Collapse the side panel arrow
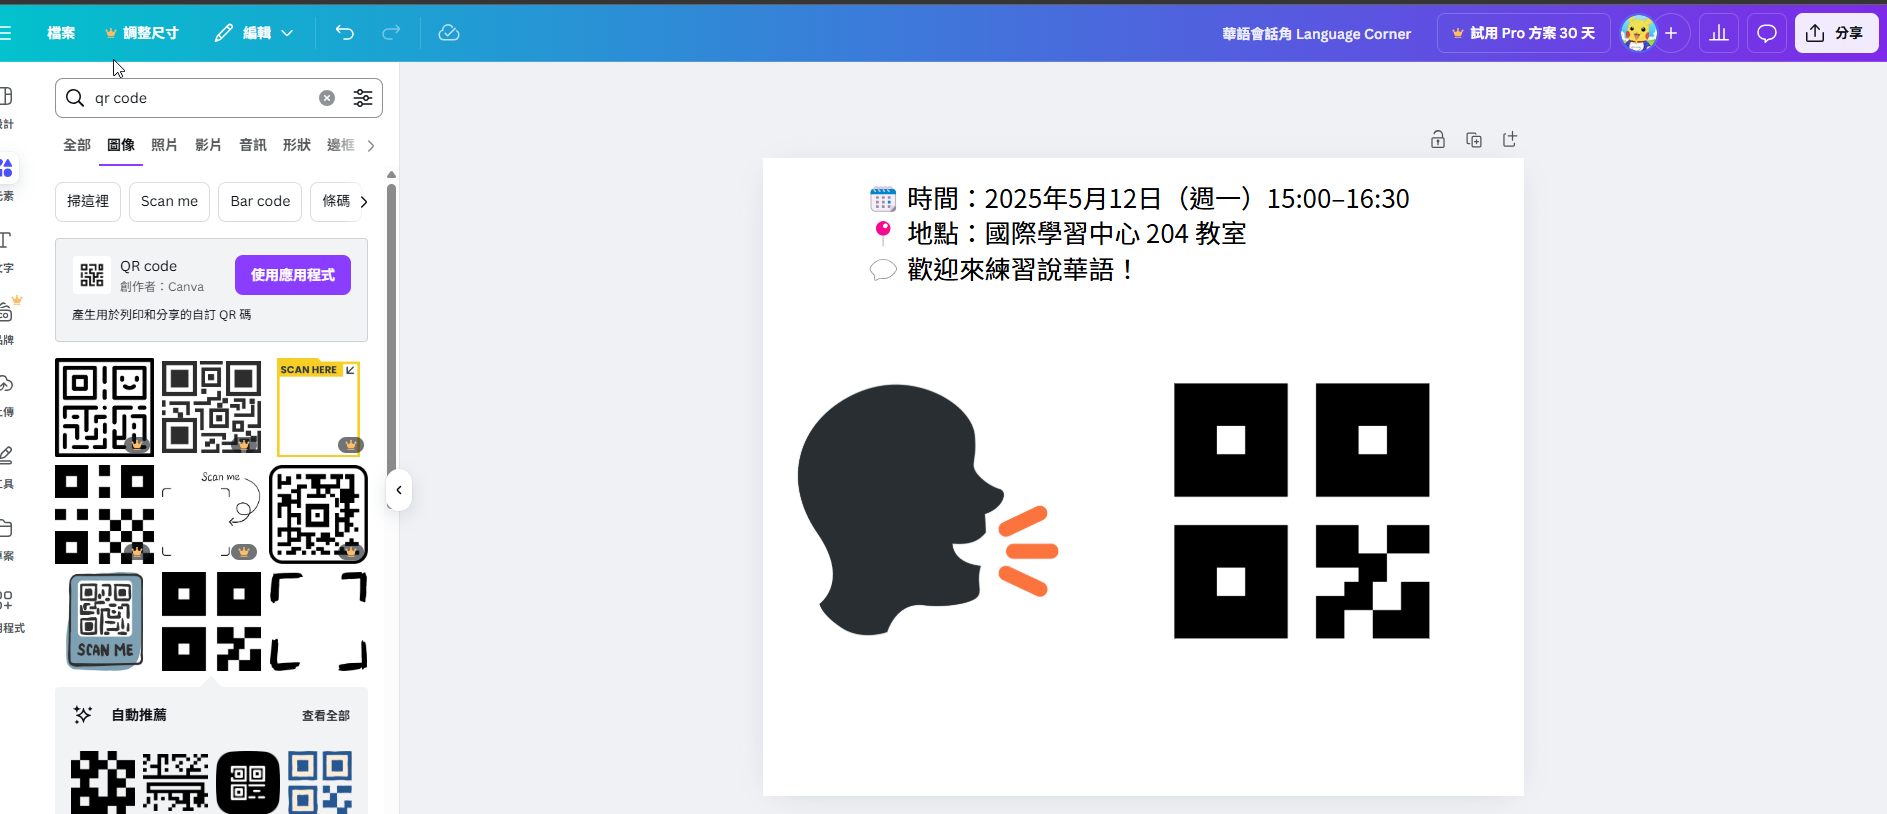The width and height of the screenshot is (1887, 814). (399, 490)
